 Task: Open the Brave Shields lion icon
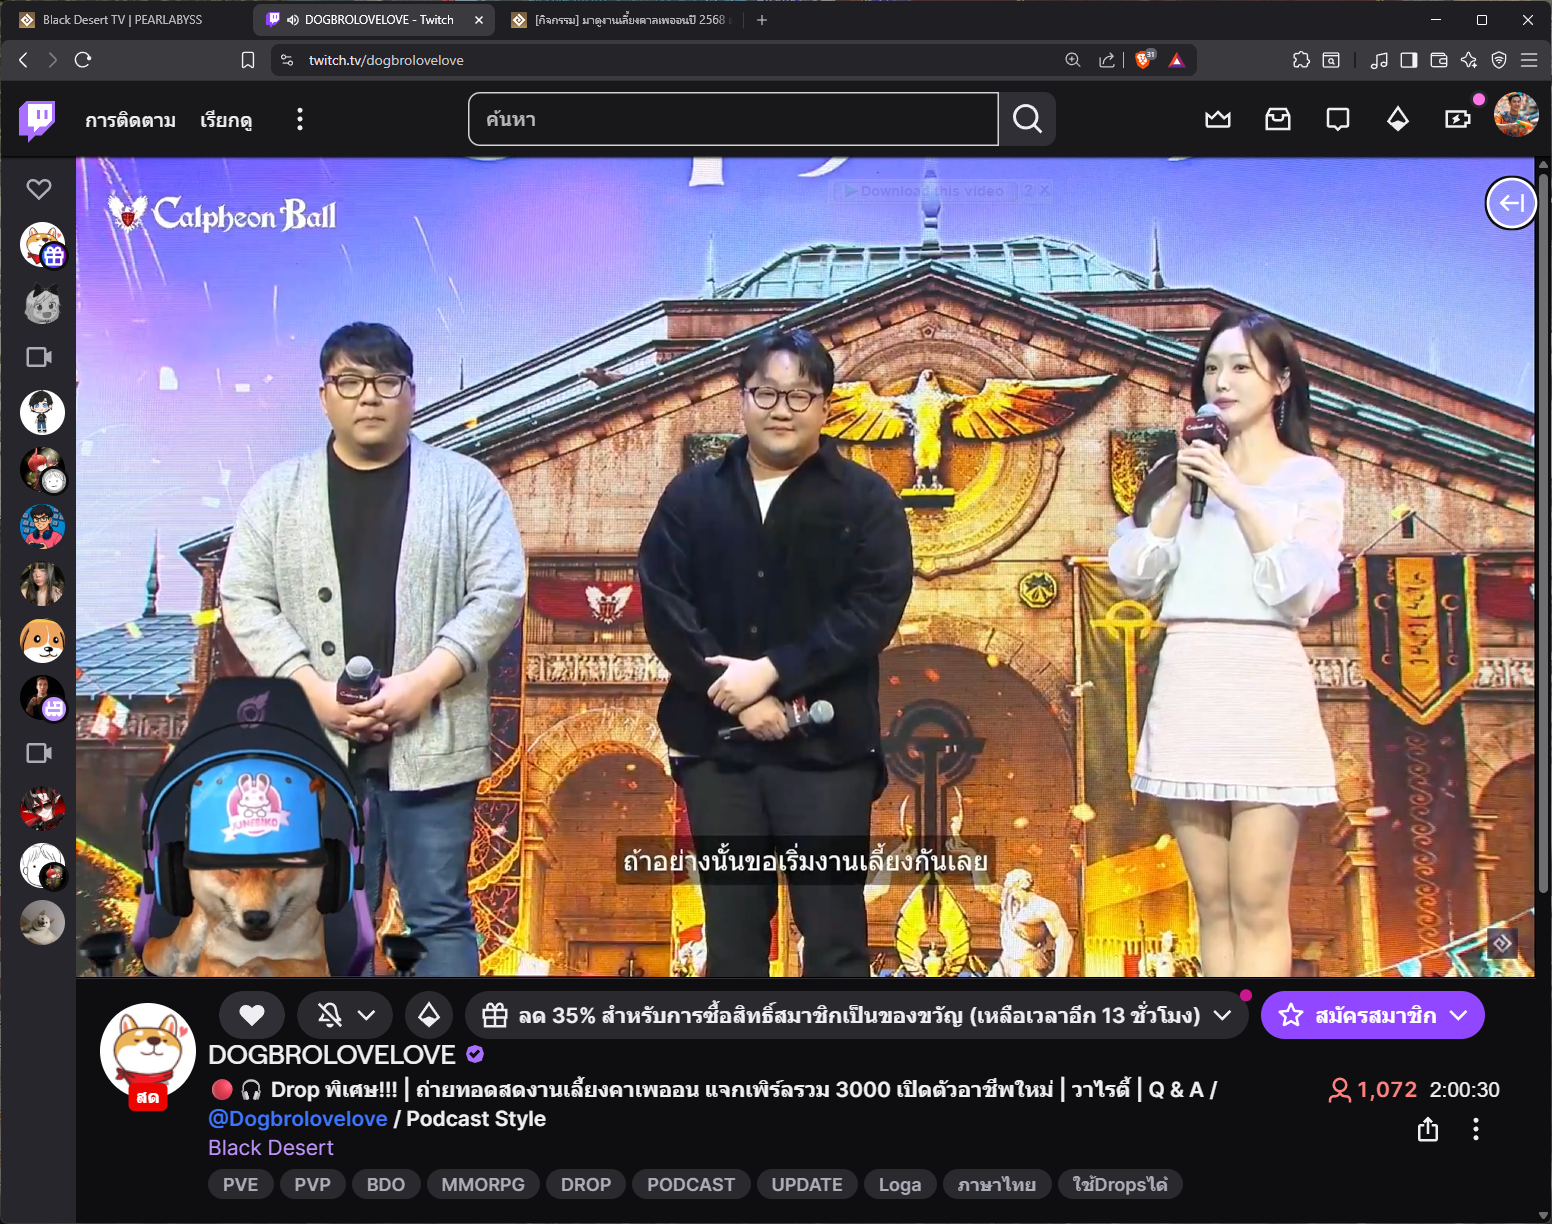point(1144,60)
